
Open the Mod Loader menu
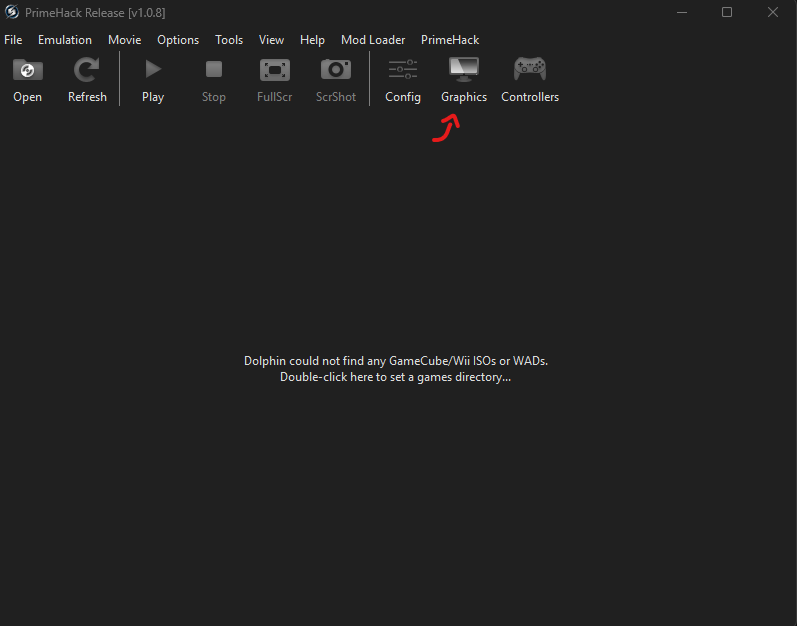[373, 40]
